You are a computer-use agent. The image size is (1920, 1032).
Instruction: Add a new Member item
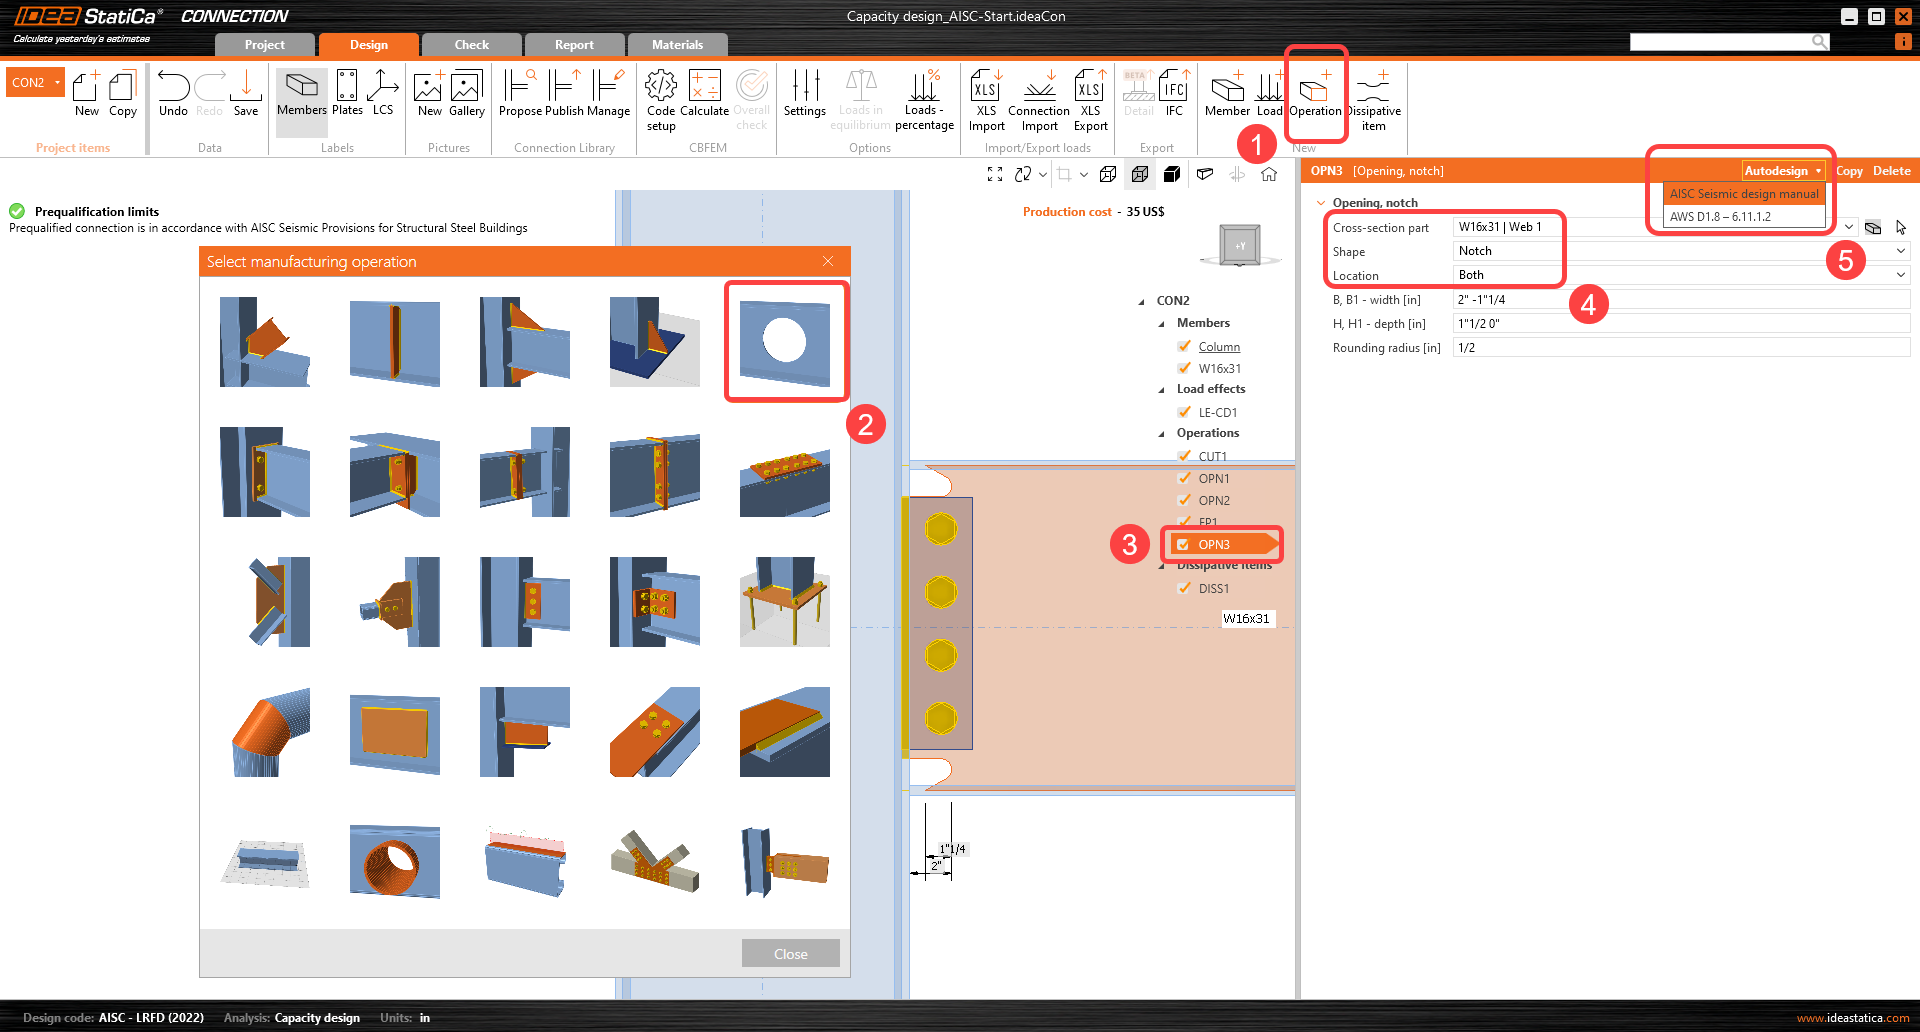coord(1227,95)
